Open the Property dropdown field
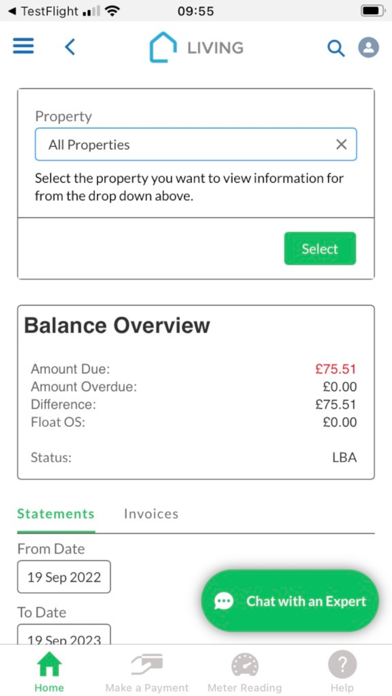This screenshot has height=696, width=392. pos(196,144)
